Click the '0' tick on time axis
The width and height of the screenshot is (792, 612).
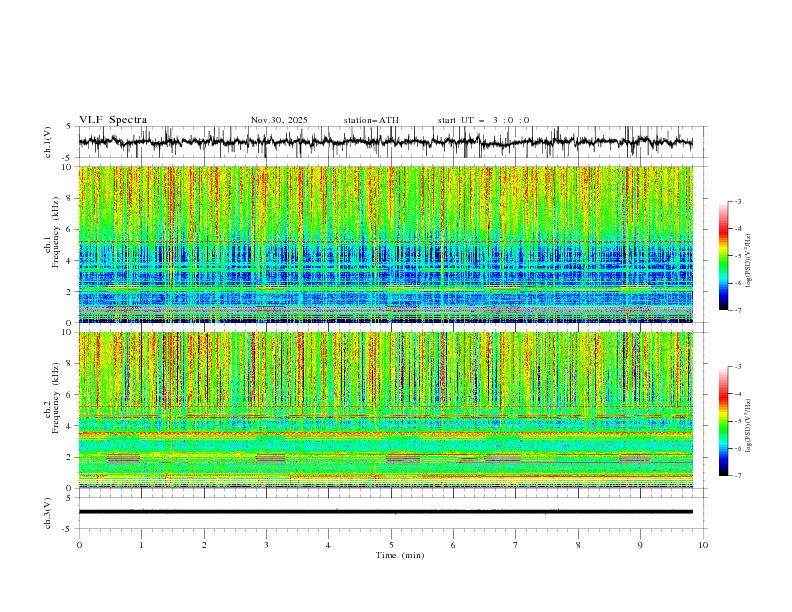coord(79,545)
